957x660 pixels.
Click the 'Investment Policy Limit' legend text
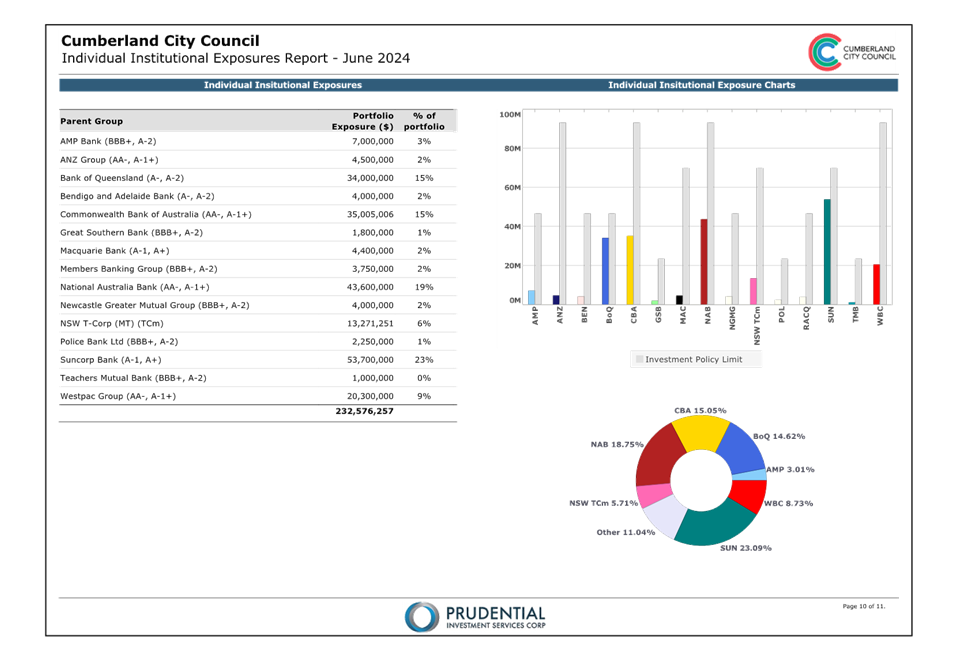(x=694, y=360)
